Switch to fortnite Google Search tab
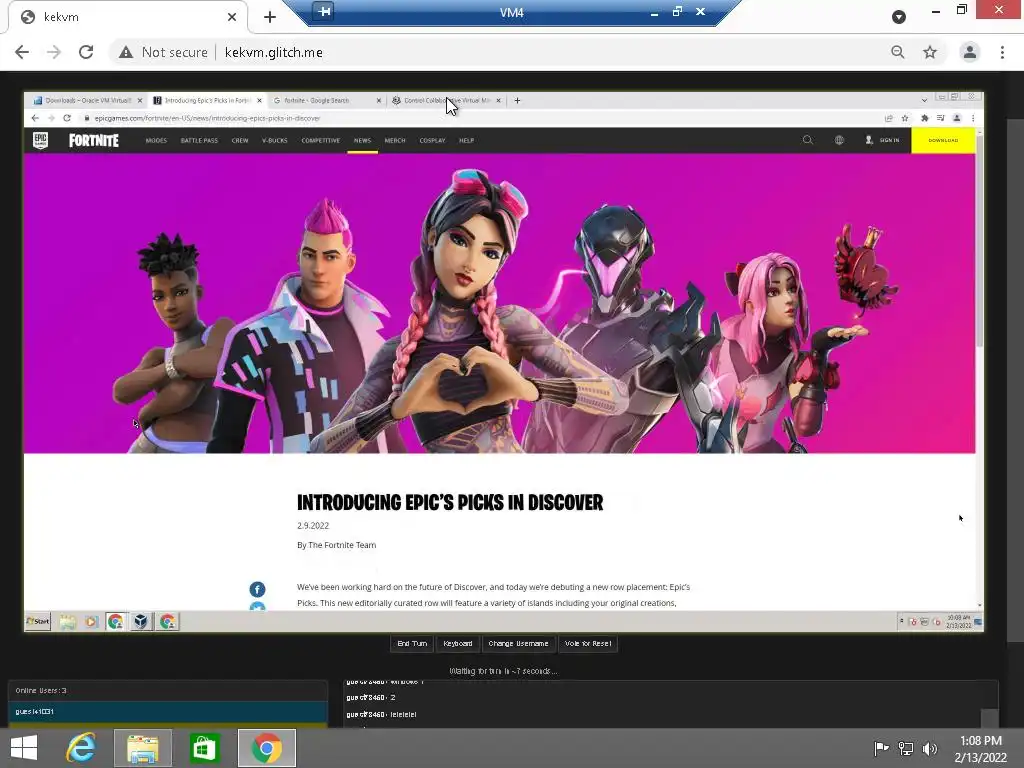 [327, 101]
